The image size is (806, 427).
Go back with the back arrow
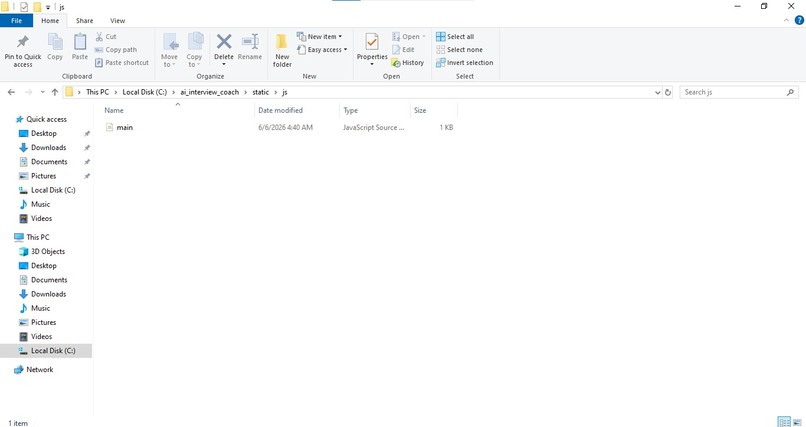click(x=11, y=92)
